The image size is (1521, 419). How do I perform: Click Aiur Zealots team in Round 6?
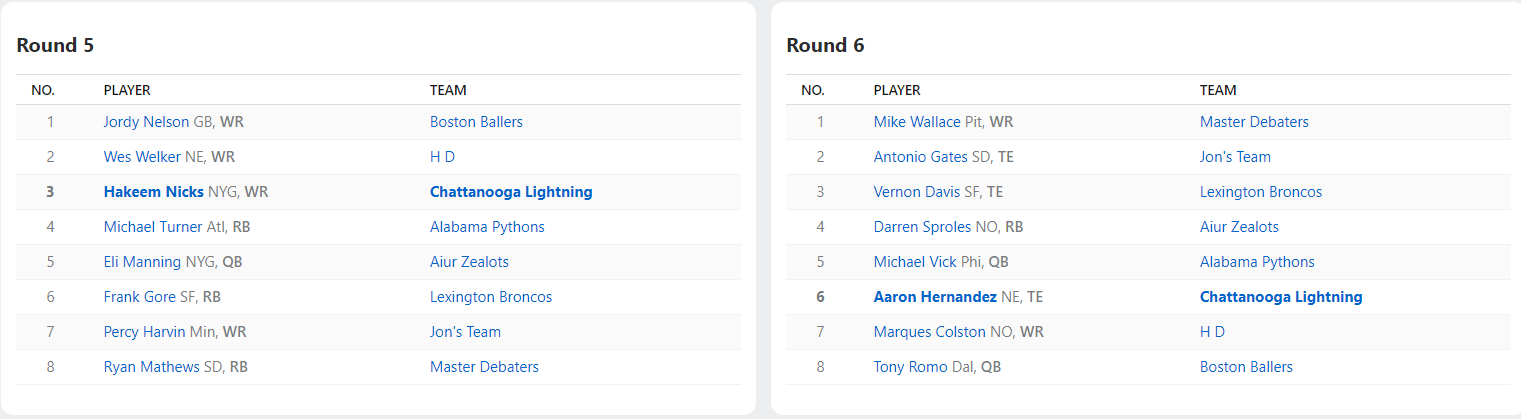[1239, 227]
